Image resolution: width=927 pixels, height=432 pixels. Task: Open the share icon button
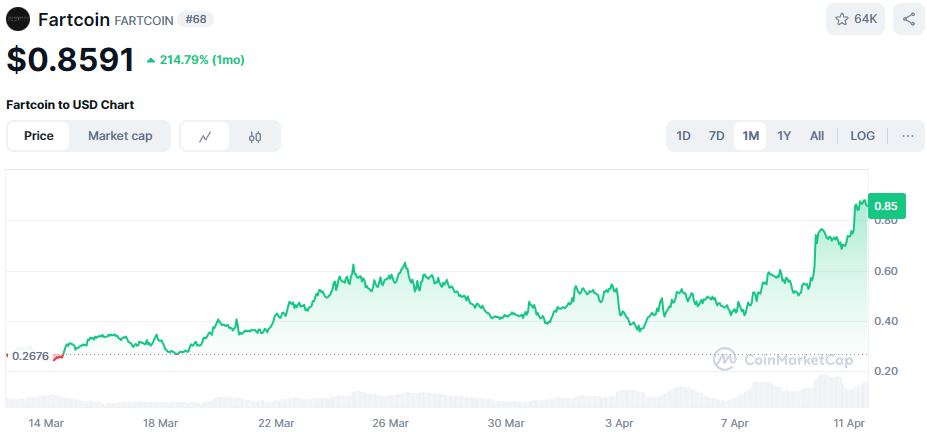(x=908, y=19)
